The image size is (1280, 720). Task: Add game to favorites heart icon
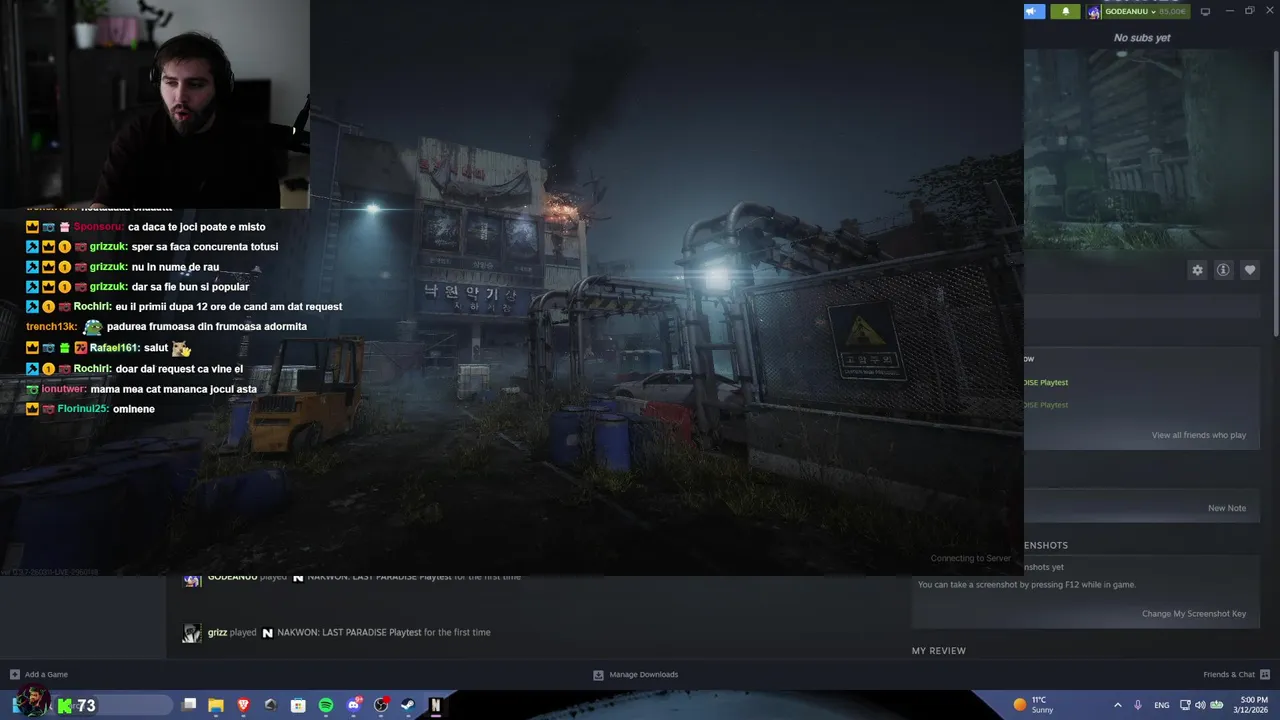[x=1249, y=270]
